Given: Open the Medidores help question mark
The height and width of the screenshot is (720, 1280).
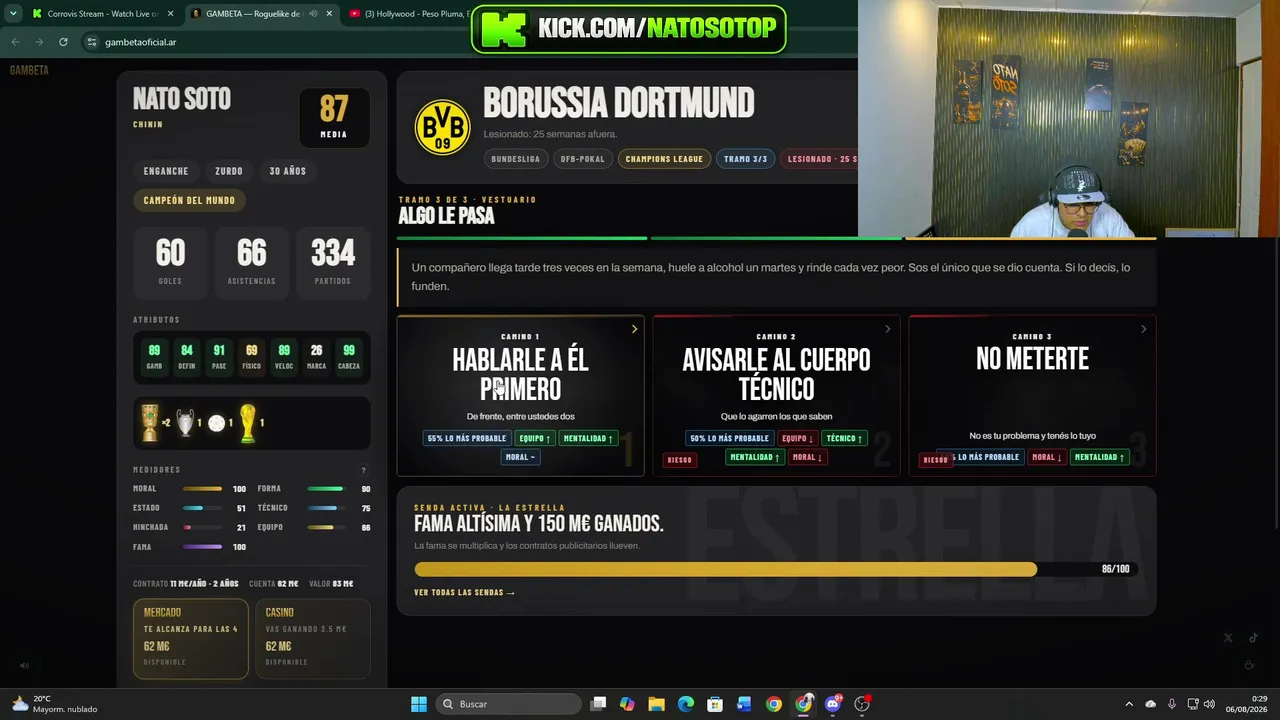Looking at the screenshot, I should pyautogui.click(x=363, y=470).
